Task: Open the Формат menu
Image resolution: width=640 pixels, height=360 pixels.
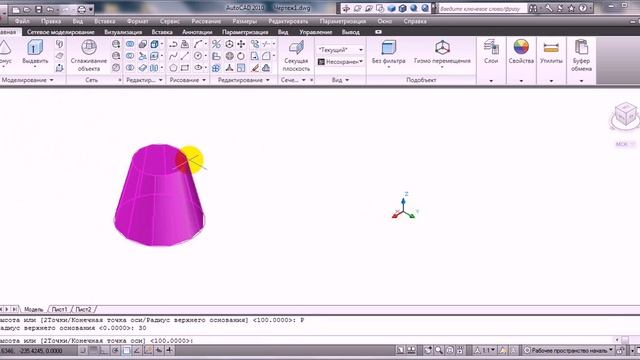Action: 138,21
